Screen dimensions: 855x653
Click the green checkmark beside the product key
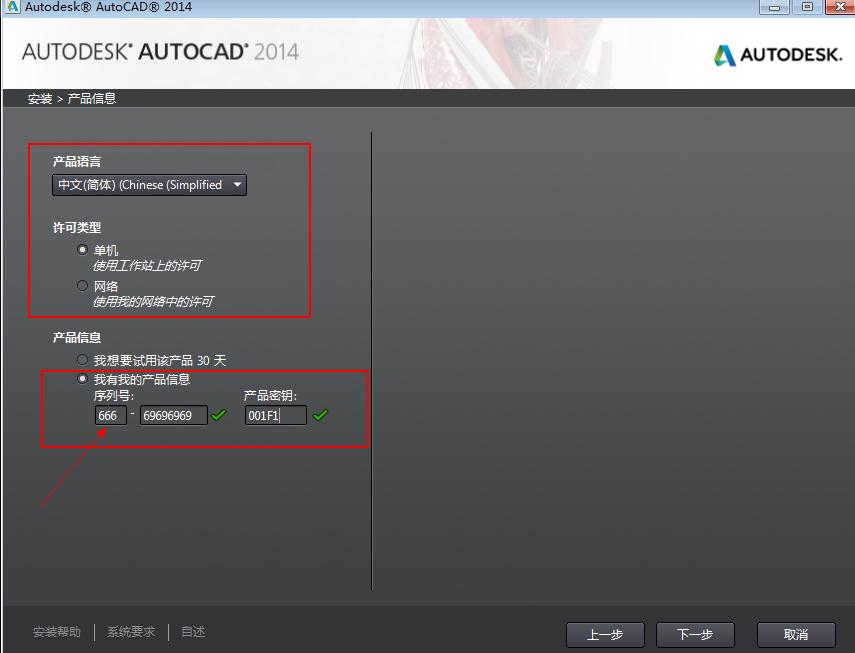tap(320, 415)
